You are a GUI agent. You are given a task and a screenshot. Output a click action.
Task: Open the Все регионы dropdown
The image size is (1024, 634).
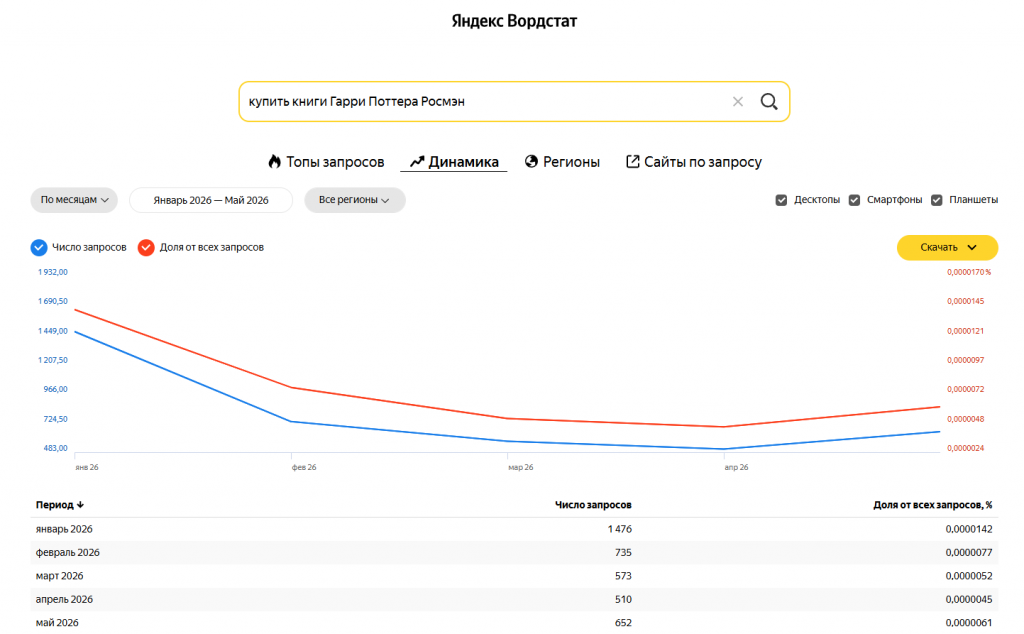pos(355,200)
